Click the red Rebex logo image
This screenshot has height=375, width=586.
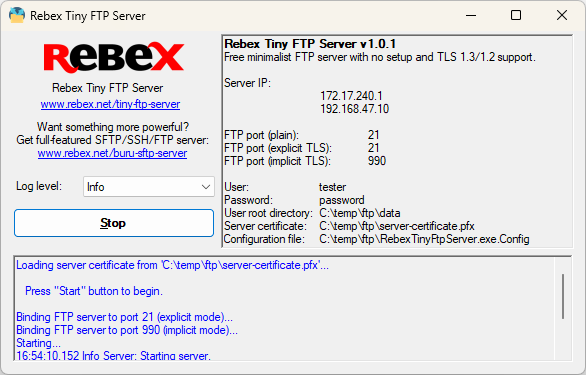114,57
